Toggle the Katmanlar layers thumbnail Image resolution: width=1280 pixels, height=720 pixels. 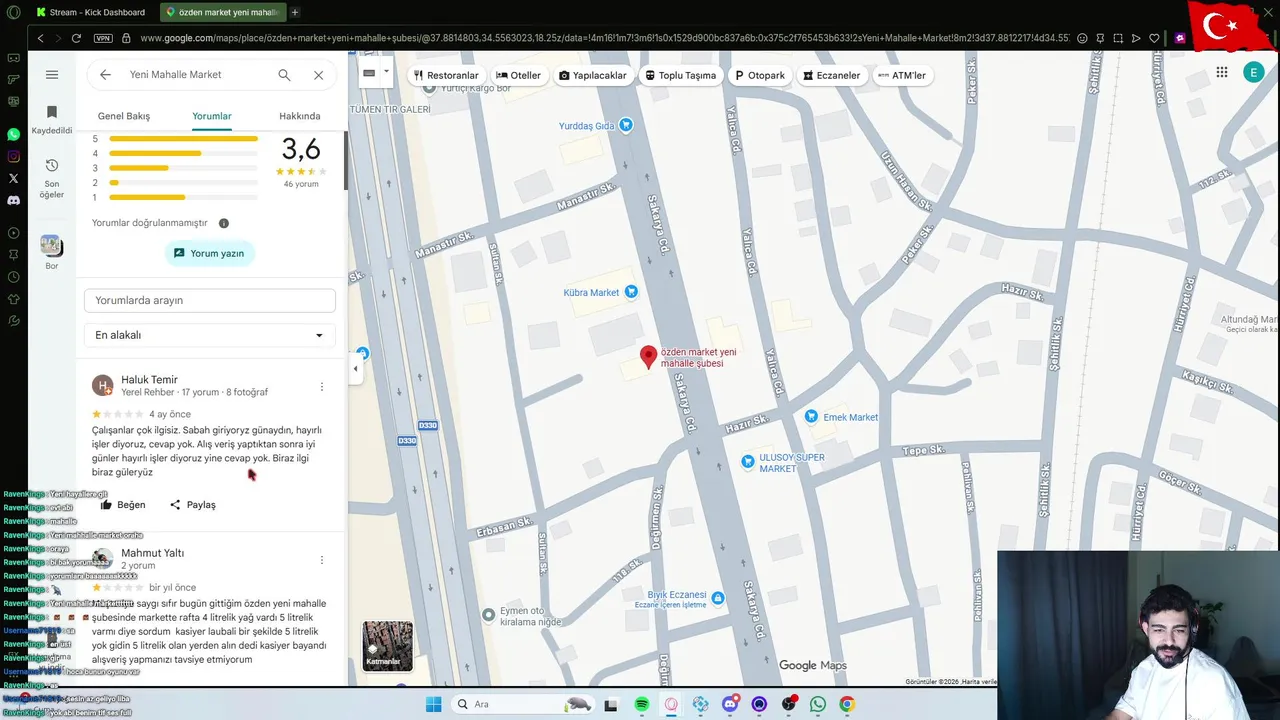pos(387,646)
